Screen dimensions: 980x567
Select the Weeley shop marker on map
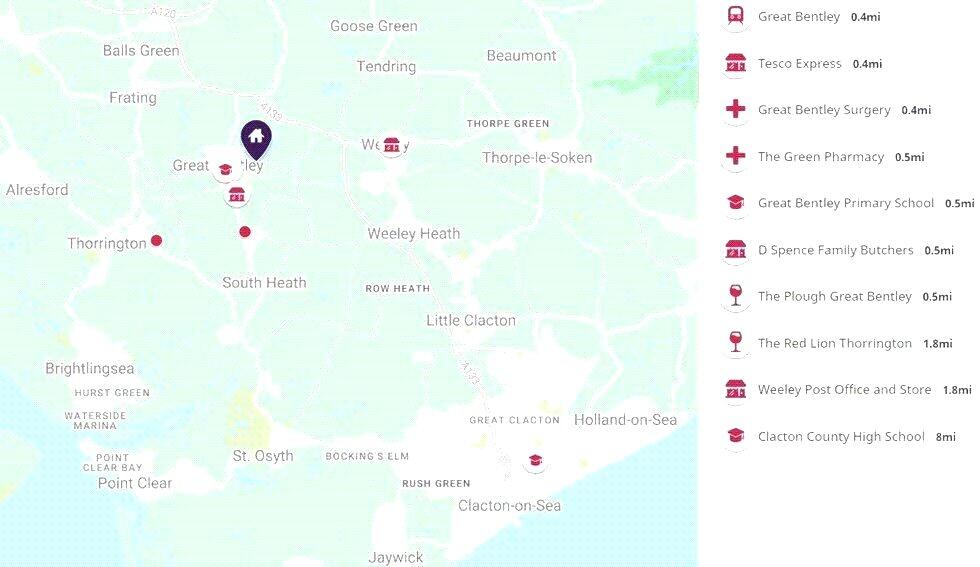[392, 145]
